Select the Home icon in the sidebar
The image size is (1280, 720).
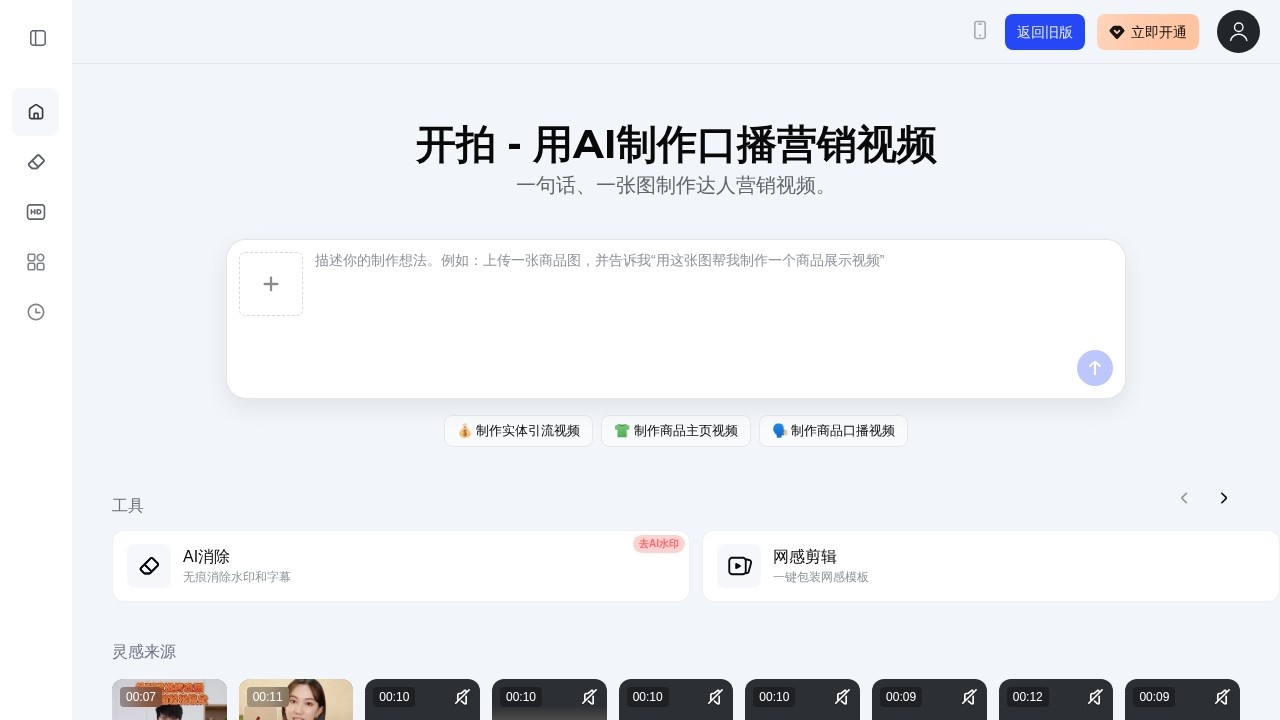click(x=35, y=112)
